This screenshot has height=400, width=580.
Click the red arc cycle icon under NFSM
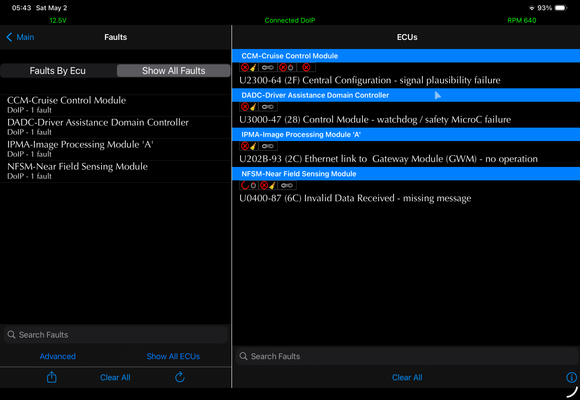[x=249, y=185]
